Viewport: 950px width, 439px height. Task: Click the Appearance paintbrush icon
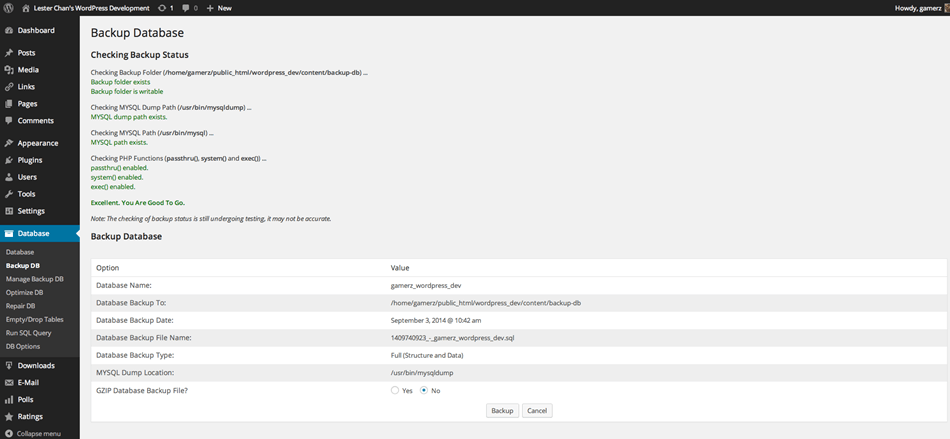9,144
